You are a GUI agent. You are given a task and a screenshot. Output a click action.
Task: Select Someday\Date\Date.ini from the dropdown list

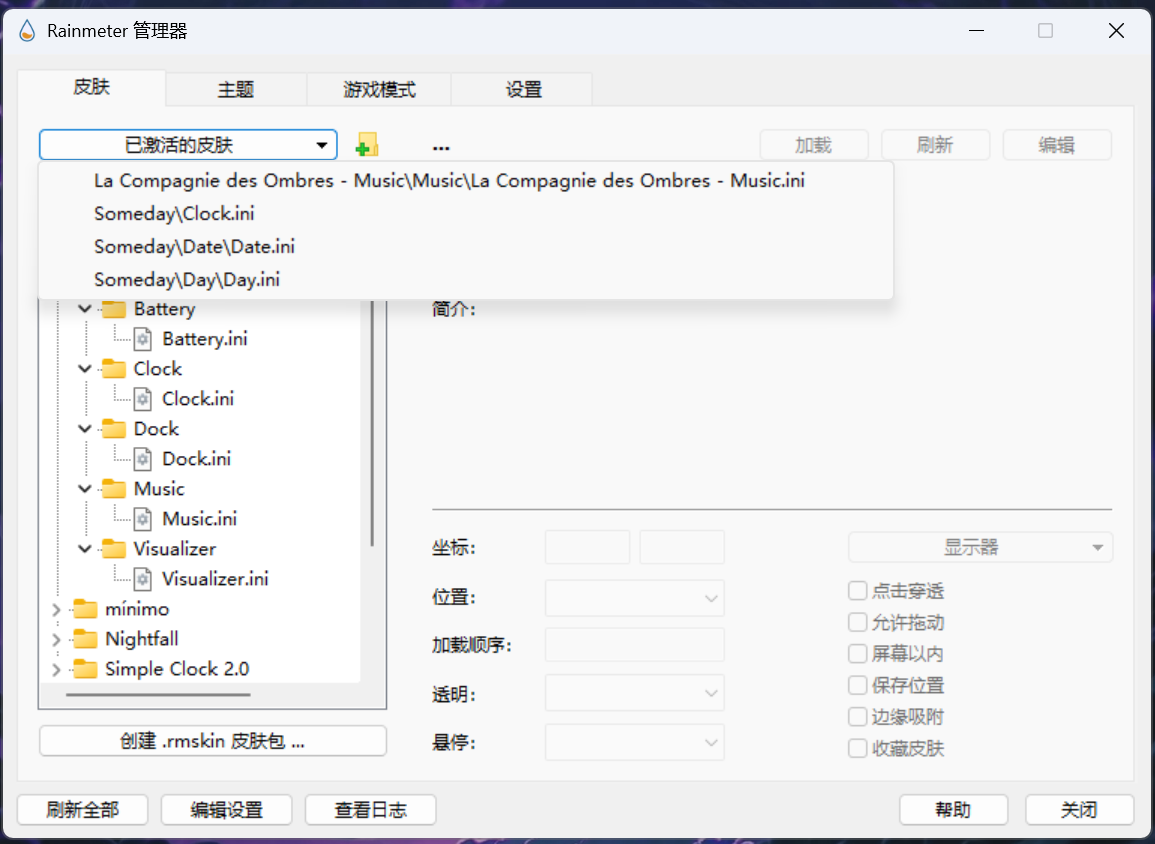(x=466, y=247)
